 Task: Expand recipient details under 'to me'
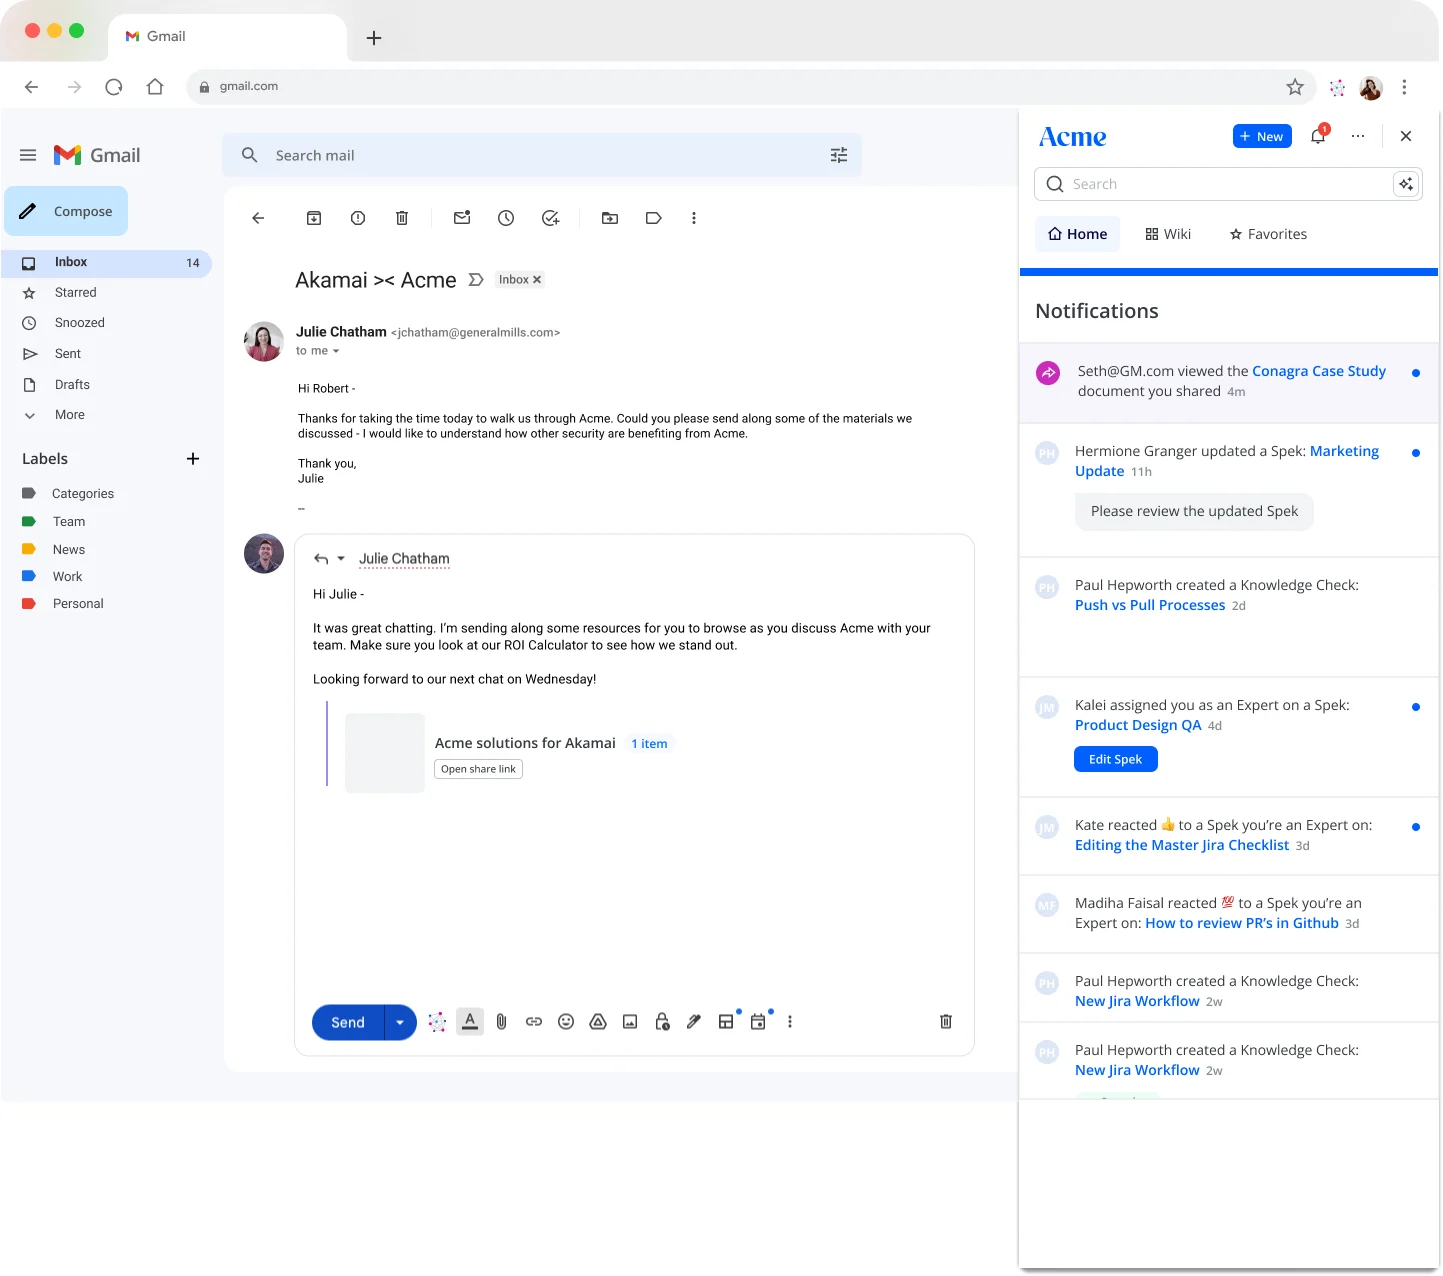[x=336, y=351]
